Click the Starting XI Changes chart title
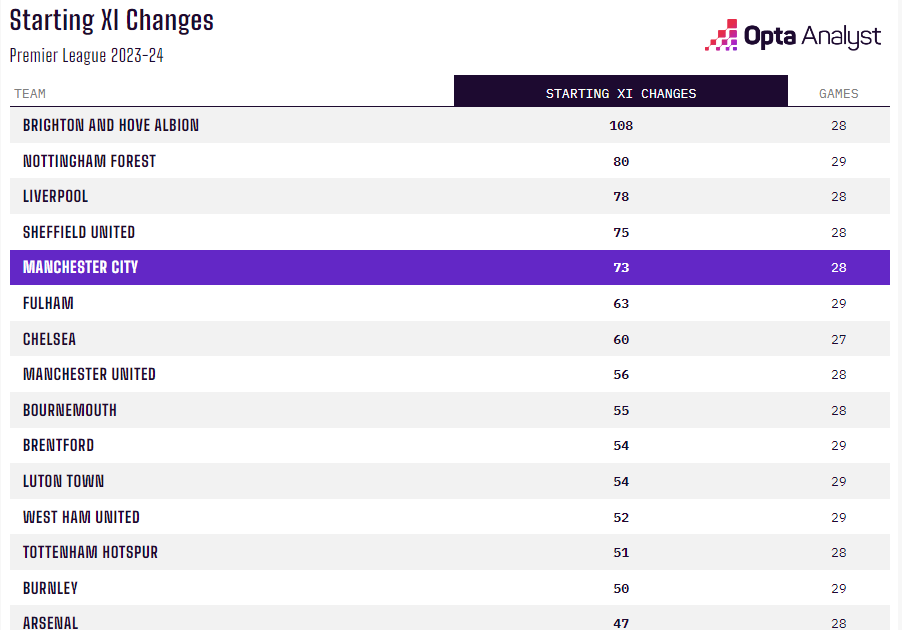 [111, 20]
